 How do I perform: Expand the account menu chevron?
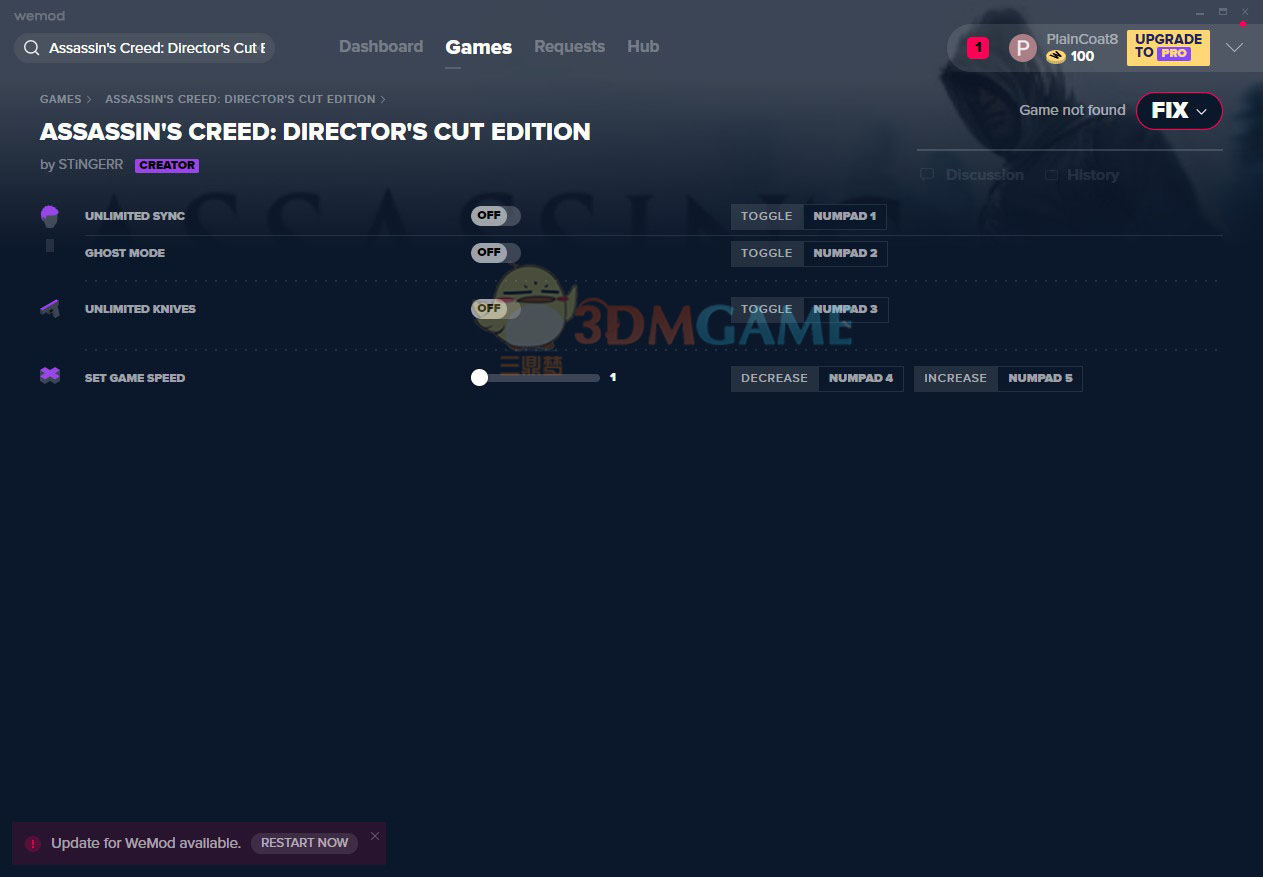(x=1235, y=47)
